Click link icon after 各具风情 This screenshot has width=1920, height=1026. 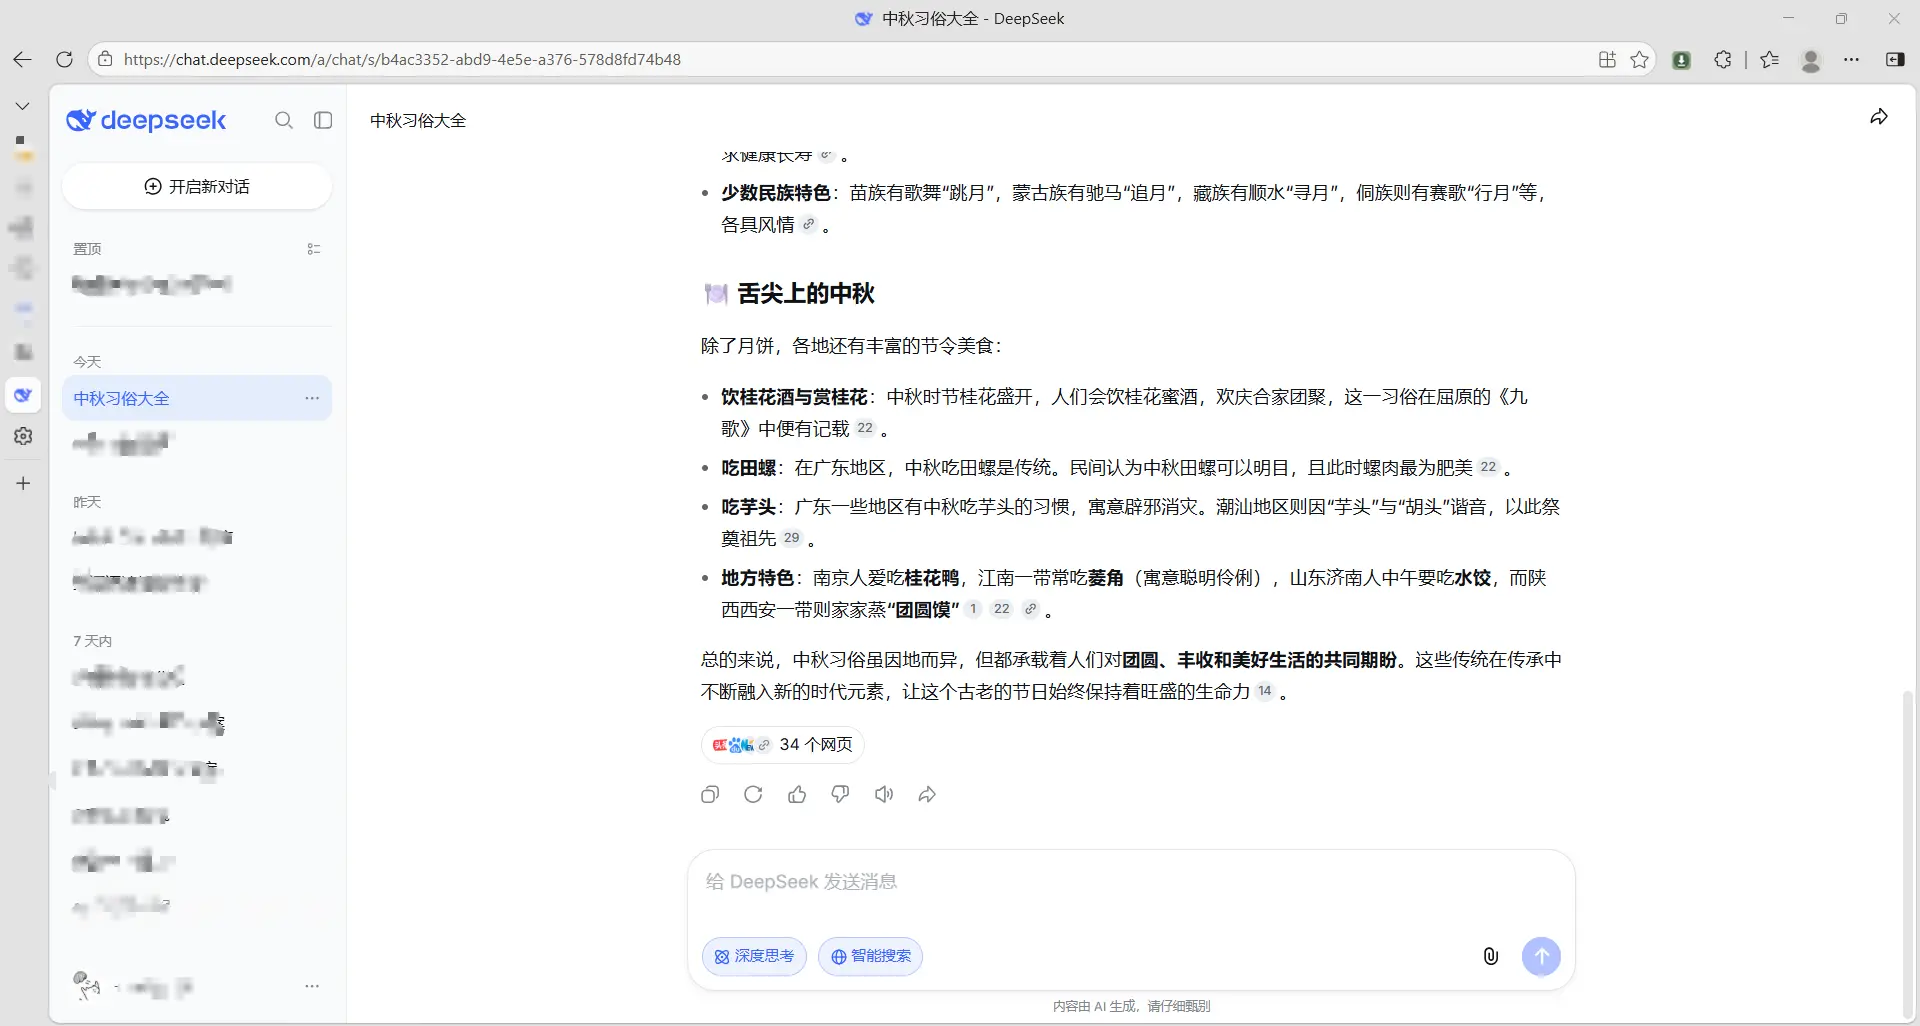click(x=808, y=224)
